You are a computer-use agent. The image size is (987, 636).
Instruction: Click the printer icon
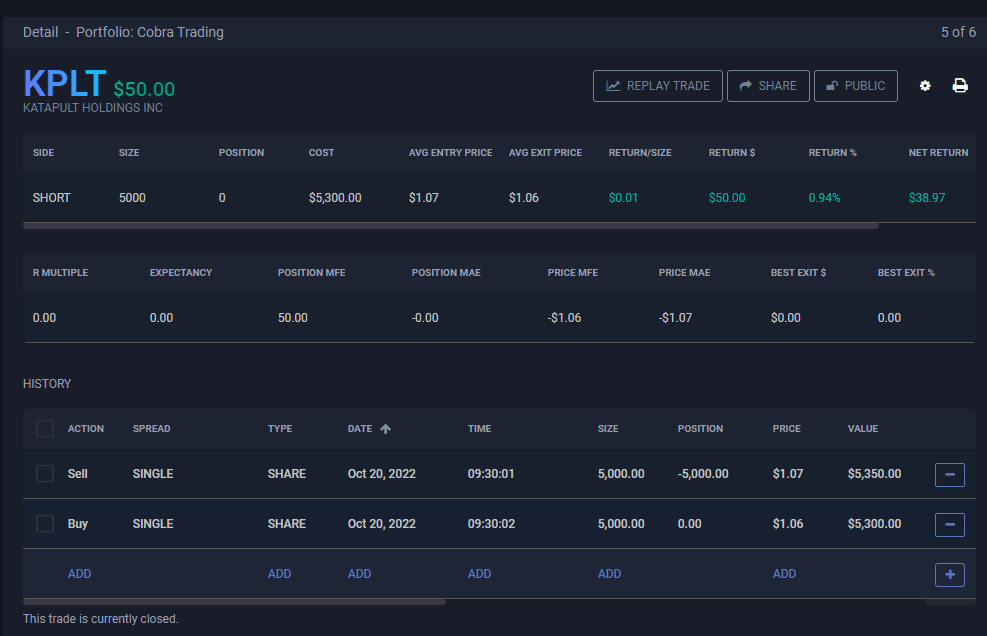click(x=960, y=86)
